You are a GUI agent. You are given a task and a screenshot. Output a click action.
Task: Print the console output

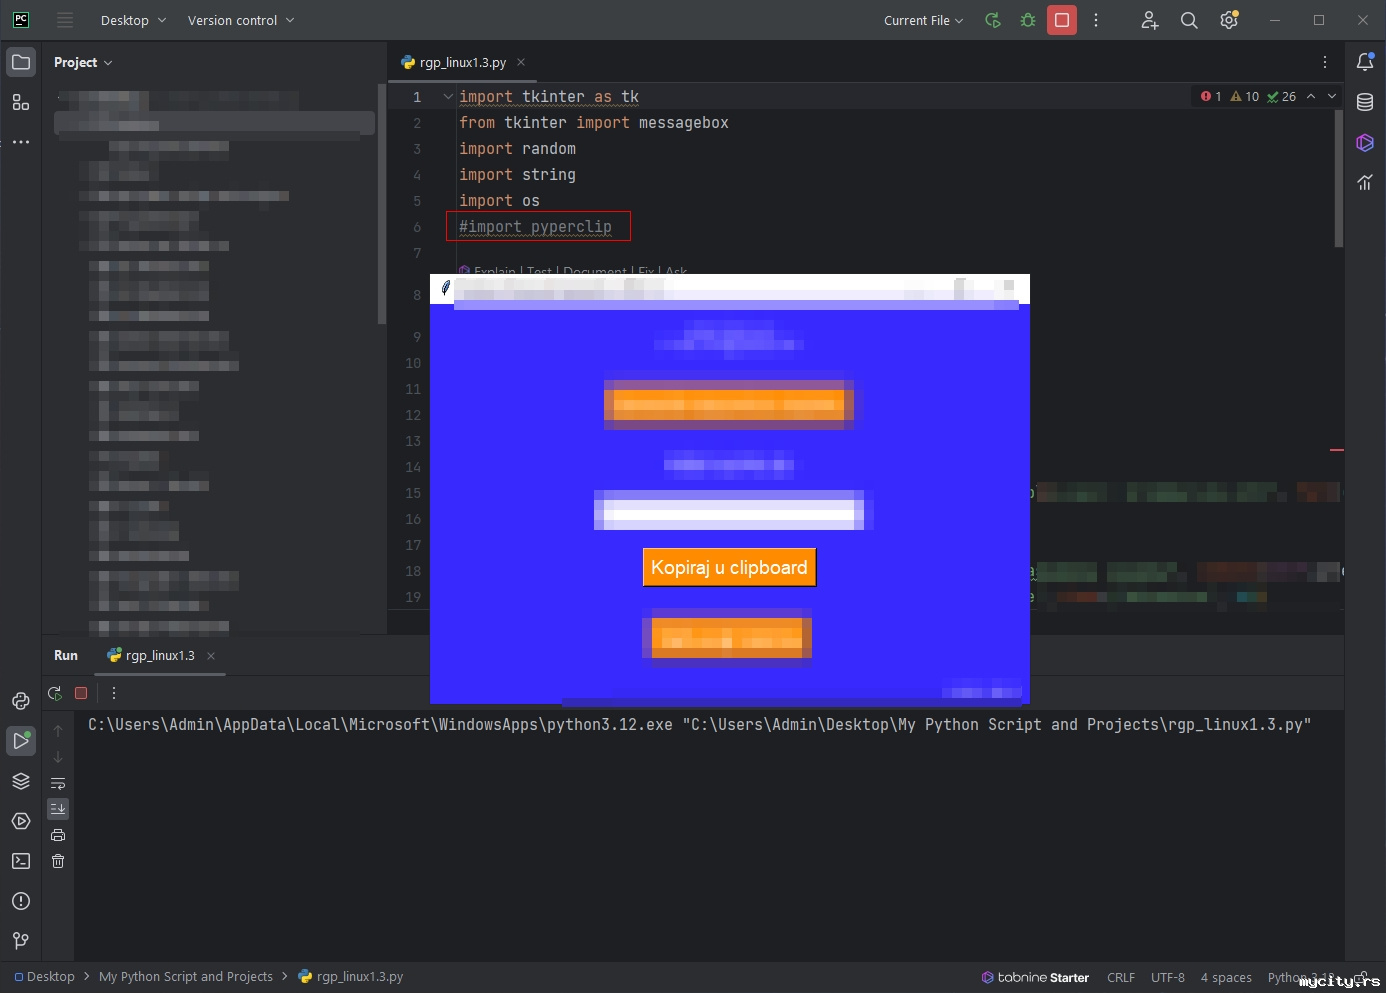tap(58, 835)
